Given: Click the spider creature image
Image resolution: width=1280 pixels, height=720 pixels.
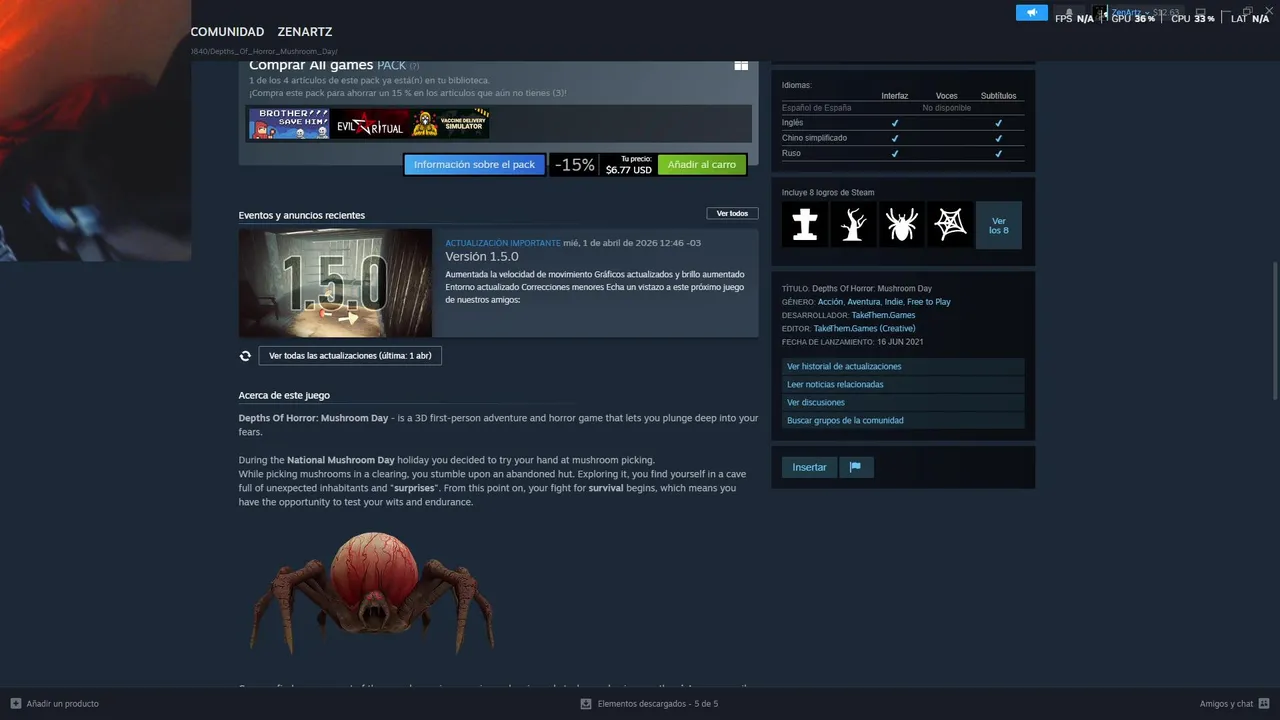Looking at the screenshot, I should pos(371,593).
